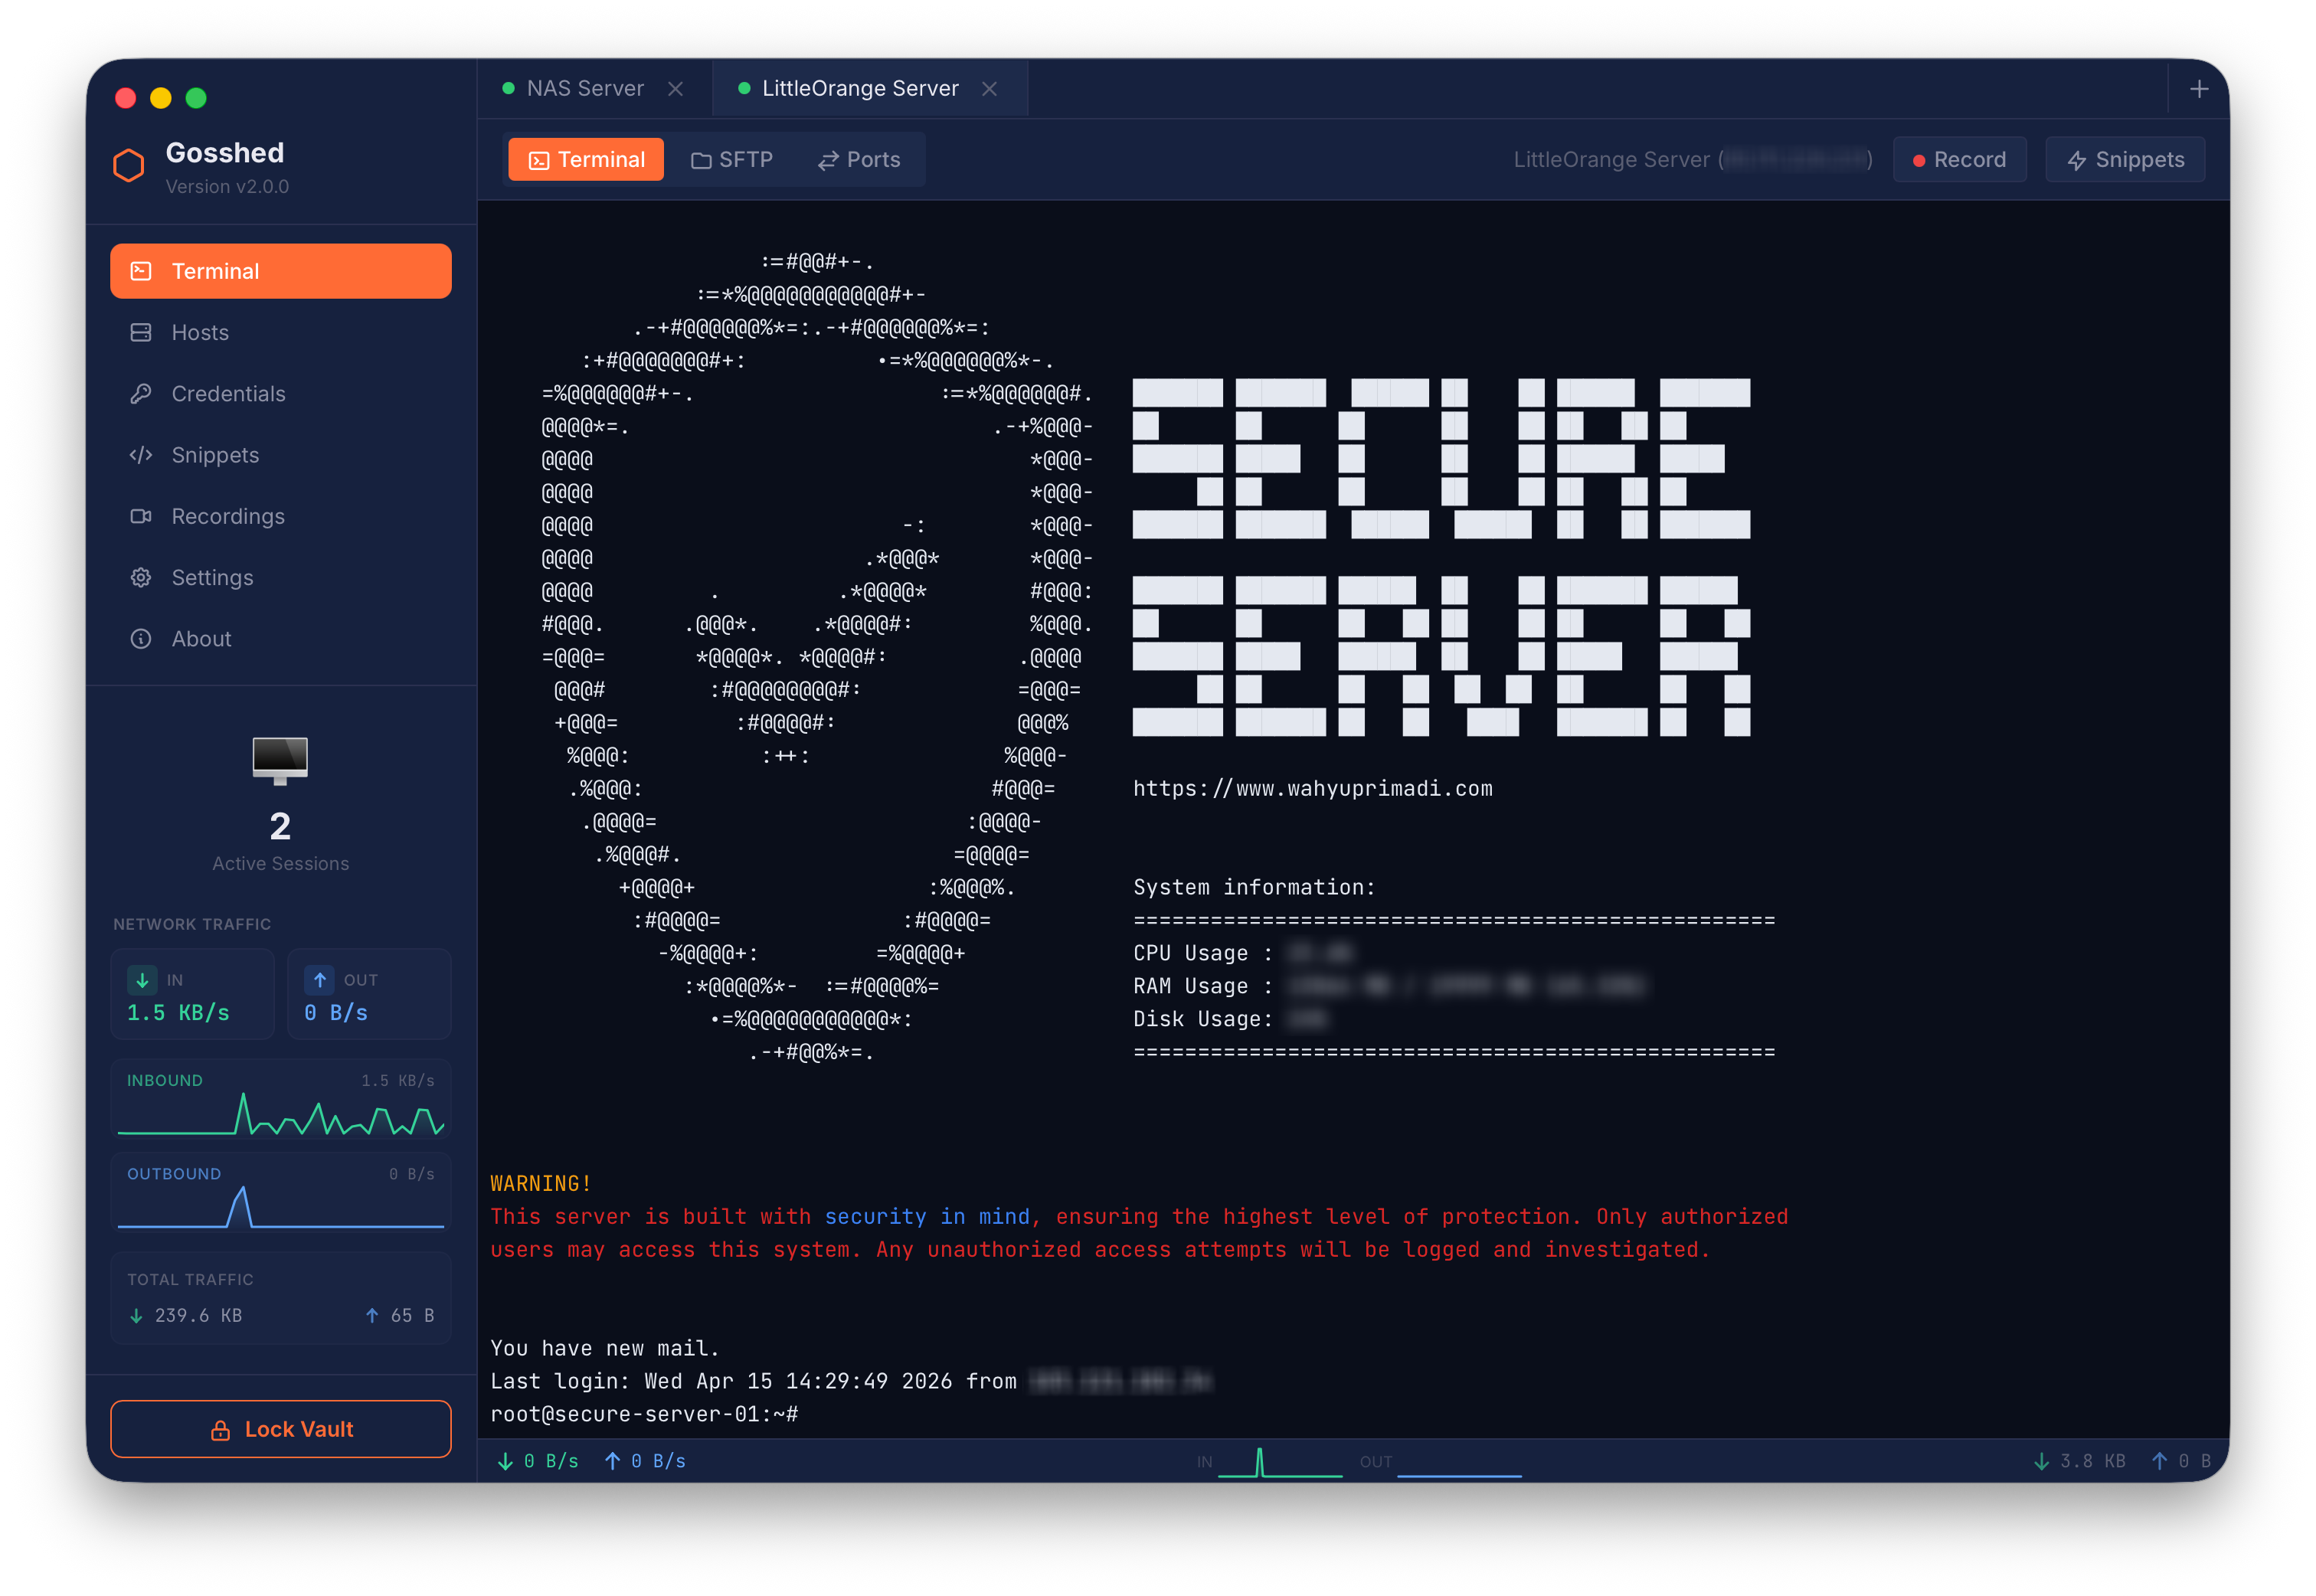Image resolution: width=2316 pixels, height=1596 pixels.
Task: Click the WARNING! heading in terminal
Action: (x=540, y=1184)
